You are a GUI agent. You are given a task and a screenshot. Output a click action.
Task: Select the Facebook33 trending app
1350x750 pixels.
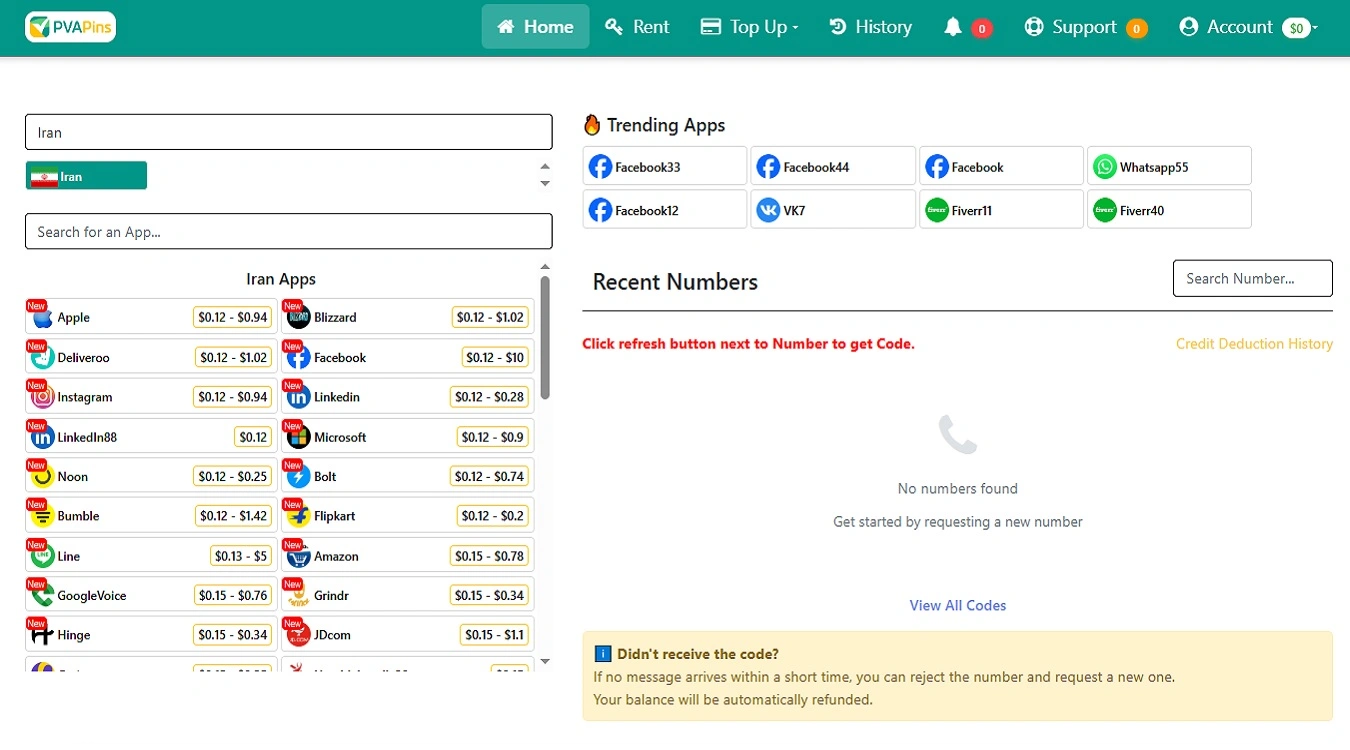(665, 166)
